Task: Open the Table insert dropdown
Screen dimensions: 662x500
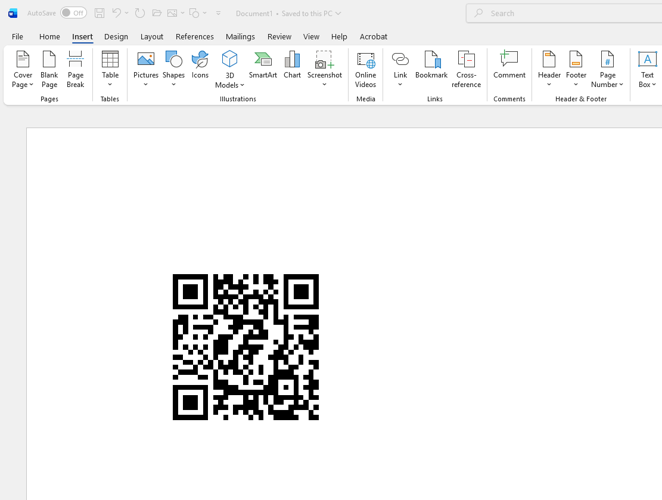Action: tap(110, 69)
